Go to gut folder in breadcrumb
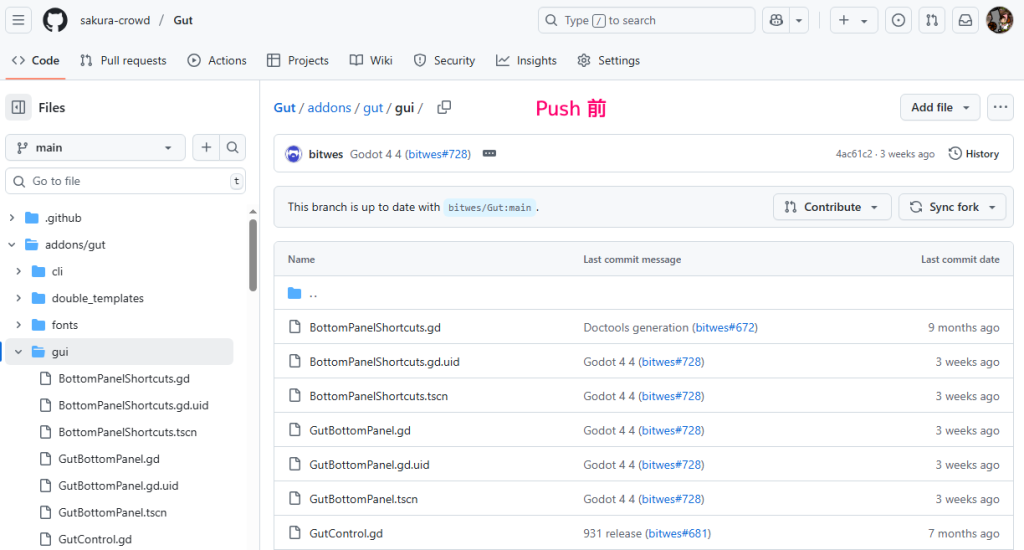The image size is (1024, 550). tap(373, 108)
